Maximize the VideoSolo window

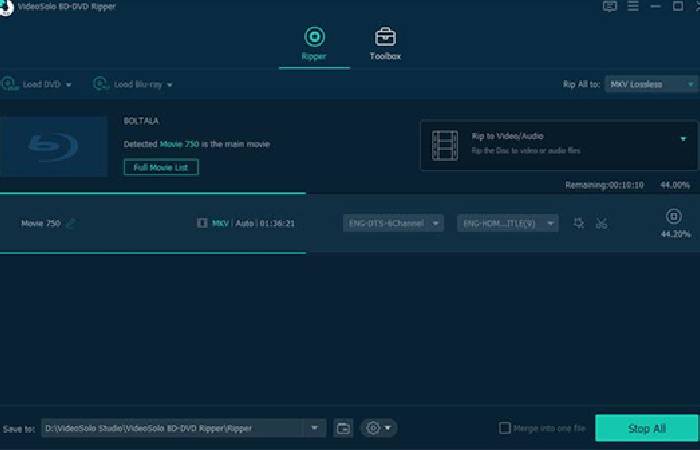678,6
